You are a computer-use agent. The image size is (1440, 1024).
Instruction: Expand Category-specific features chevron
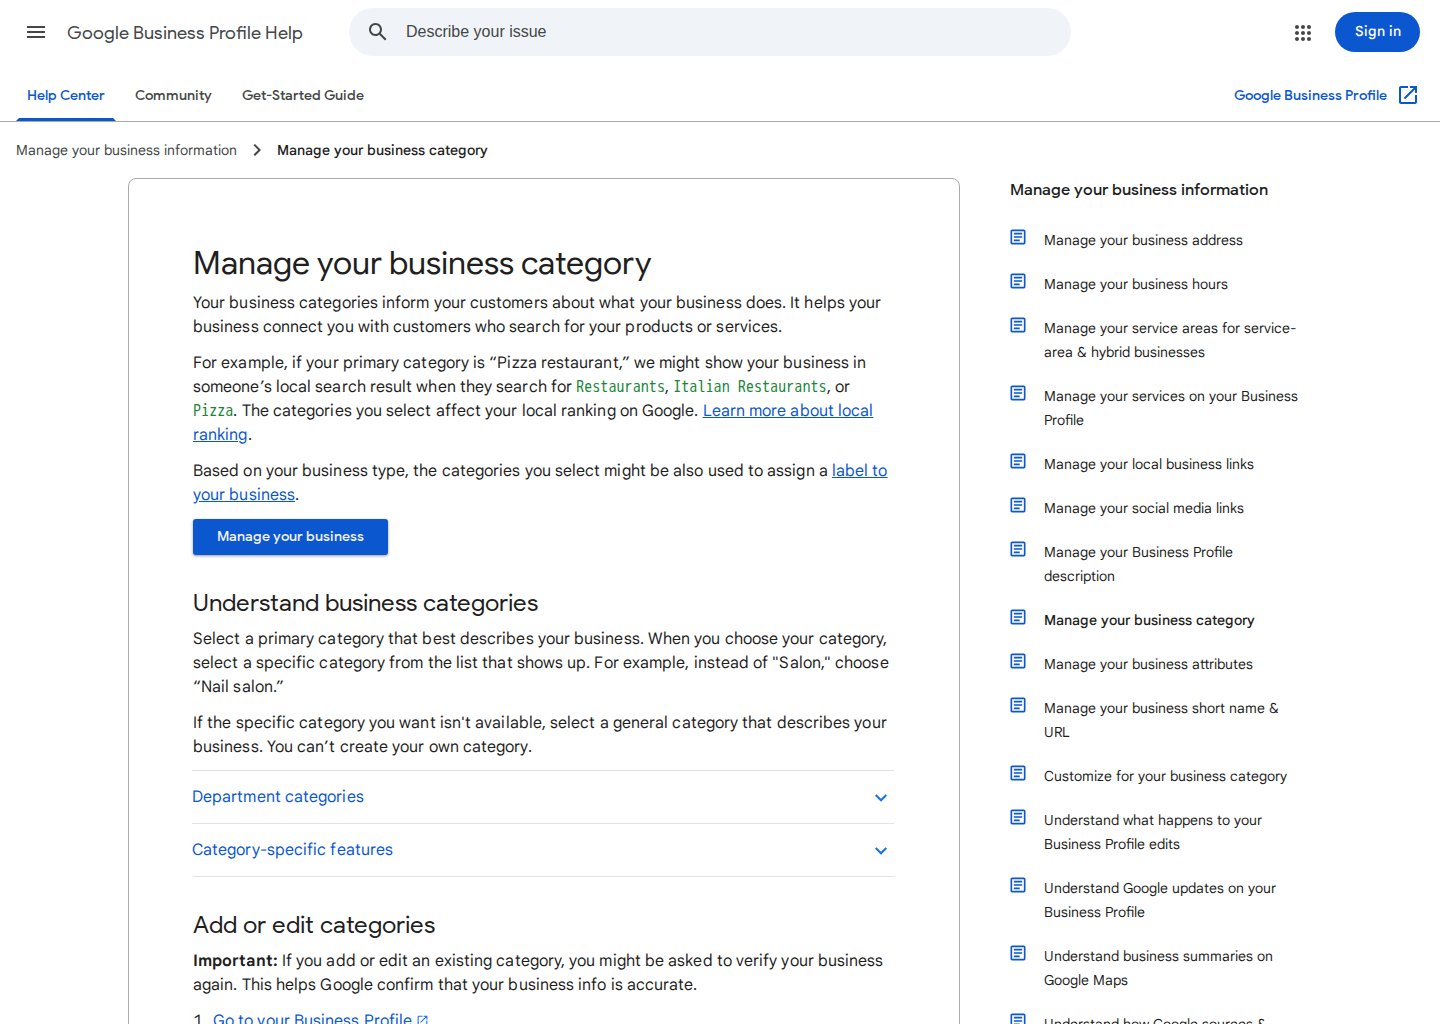[x=881, y=851]
